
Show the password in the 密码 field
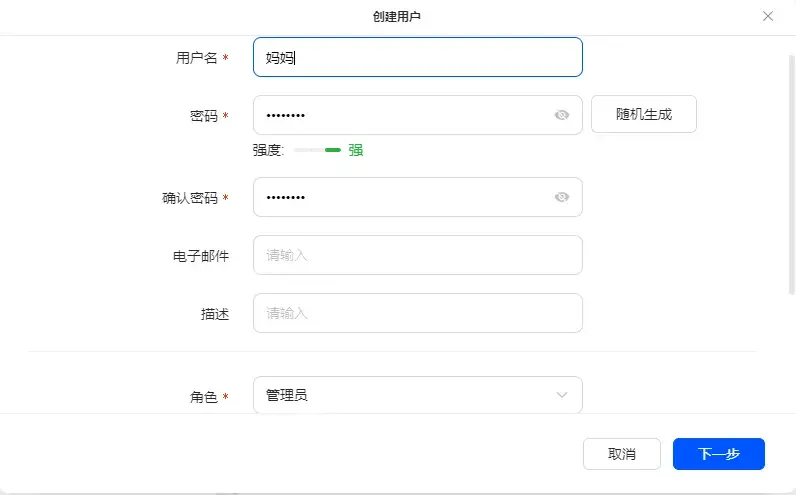pyautogui.click(x=562, y=115)
